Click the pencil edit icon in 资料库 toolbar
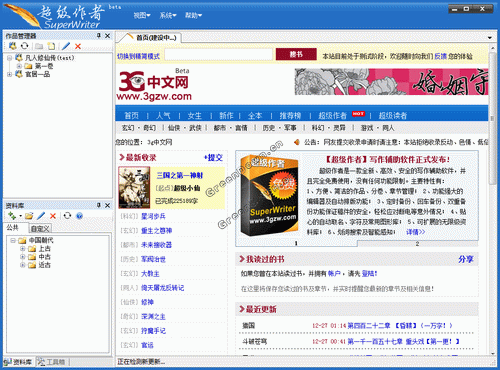500x370 pixels. (41, 216)
